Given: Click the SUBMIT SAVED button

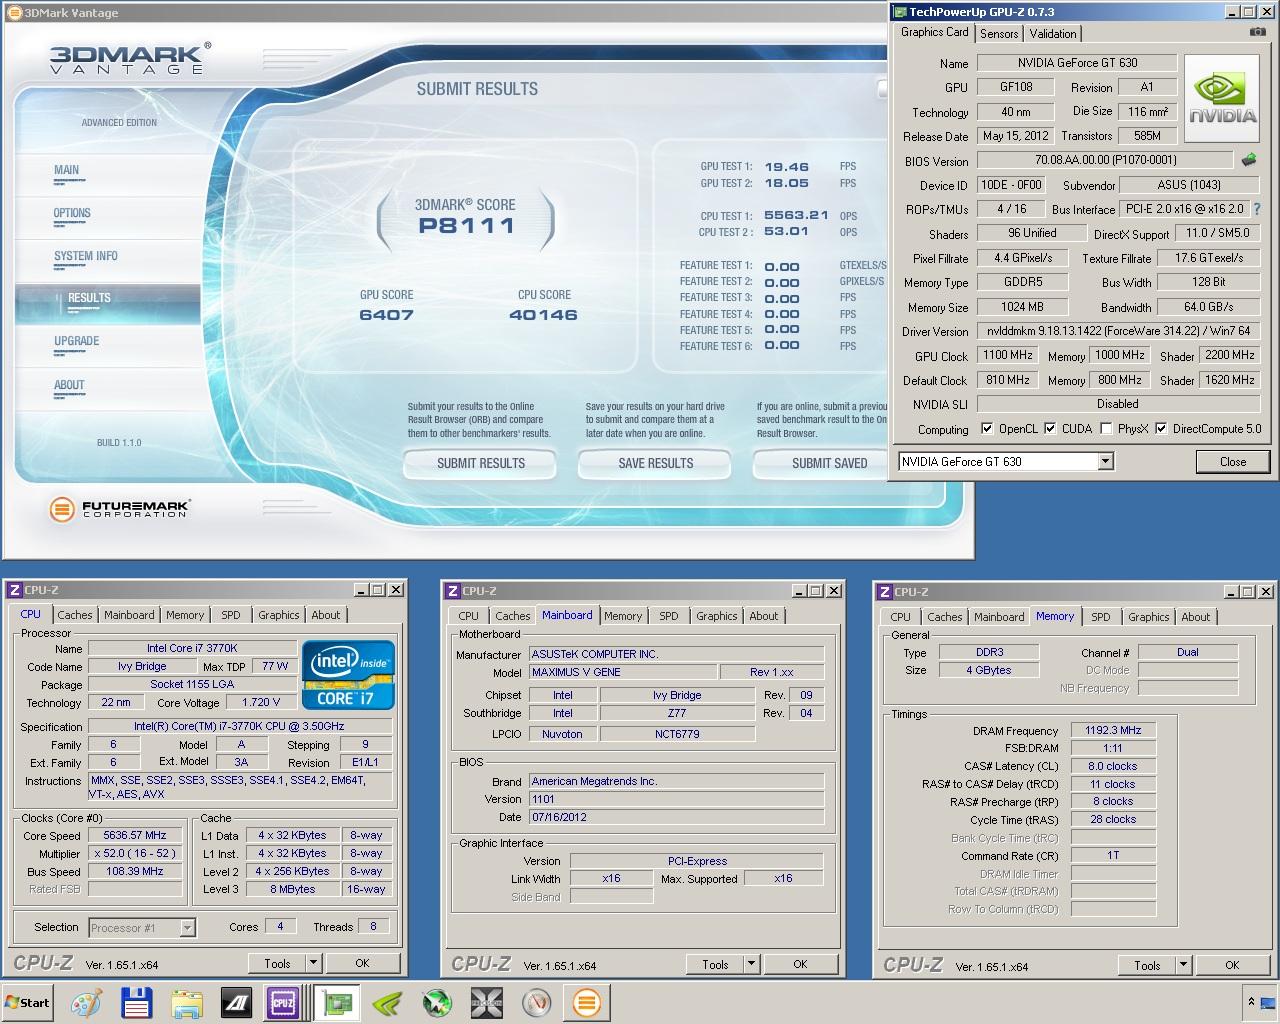Looking at the screenshot, I should (821, 463).
